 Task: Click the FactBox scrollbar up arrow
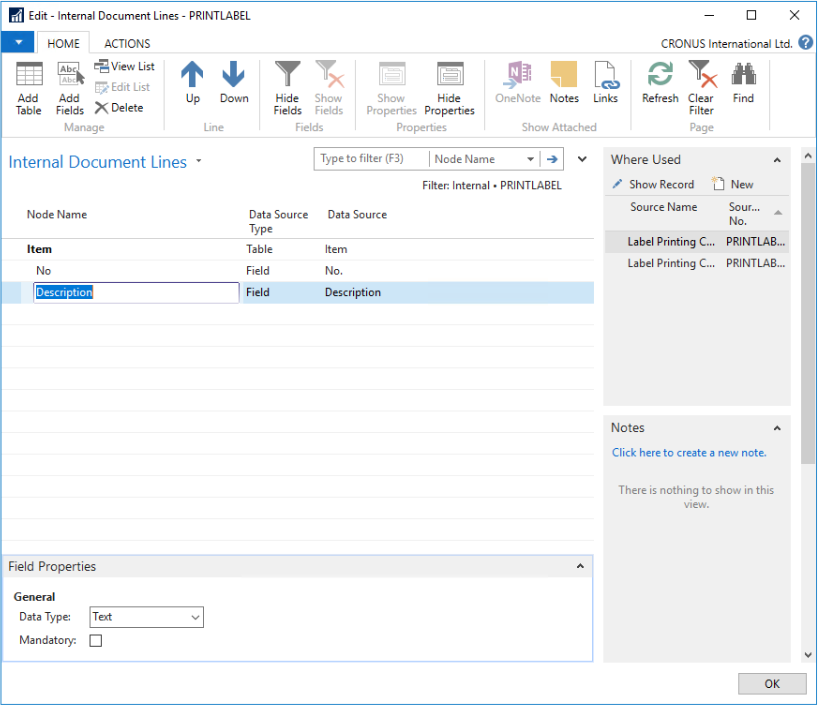tap(808, 156)
